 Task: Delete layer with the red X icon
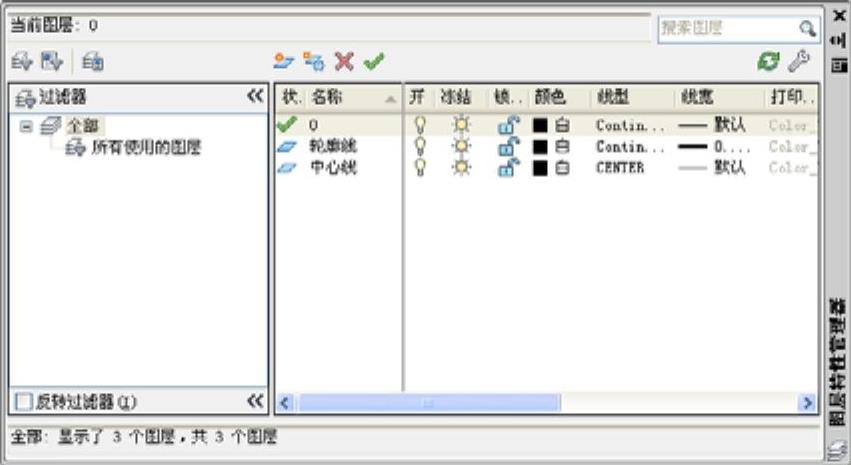(x=344, y=61)
